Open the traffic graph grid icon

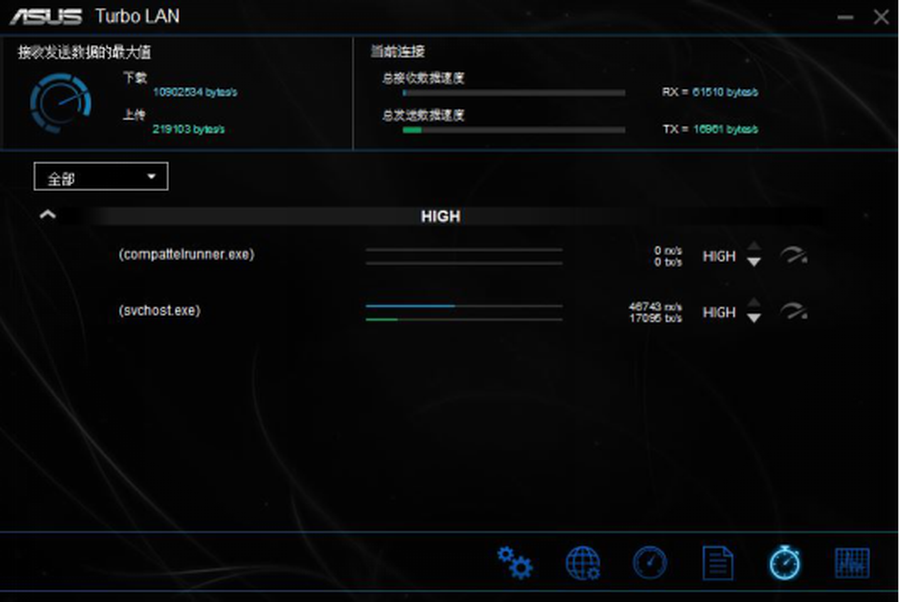(852, 564)
